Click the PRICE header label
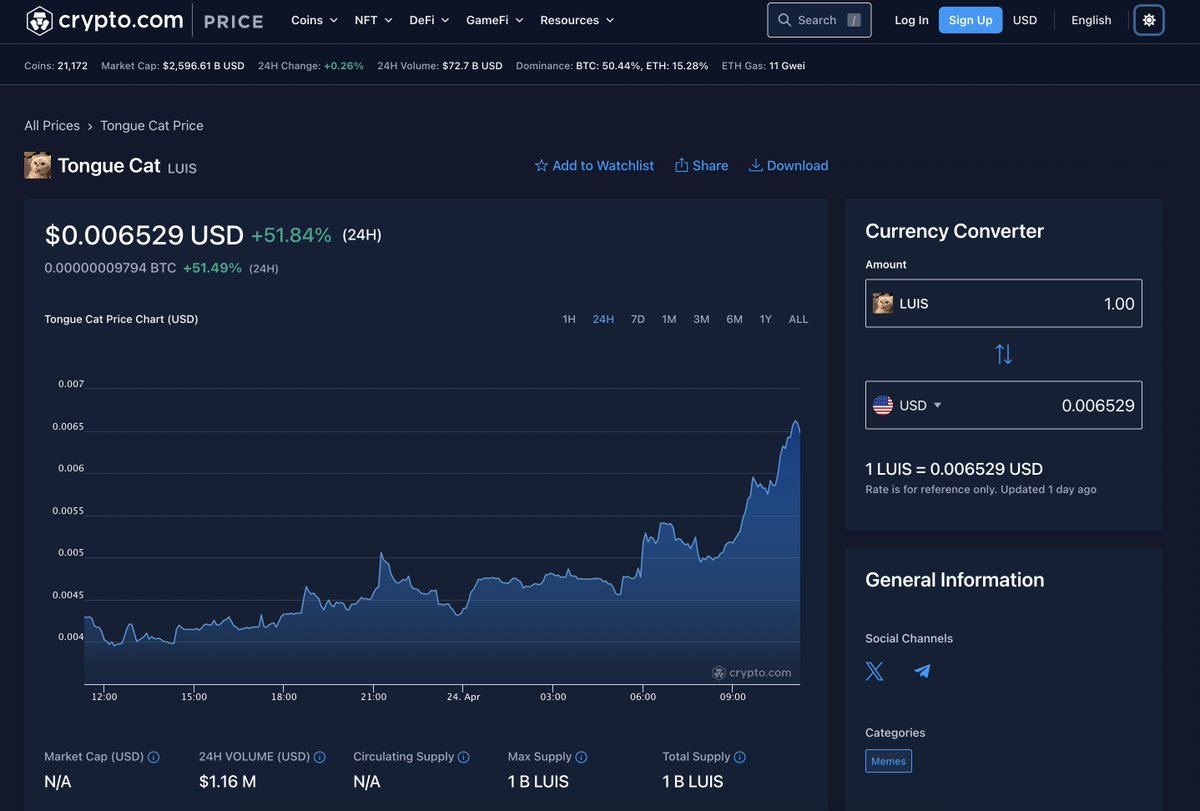The image size is (1200, 811). 233,21
